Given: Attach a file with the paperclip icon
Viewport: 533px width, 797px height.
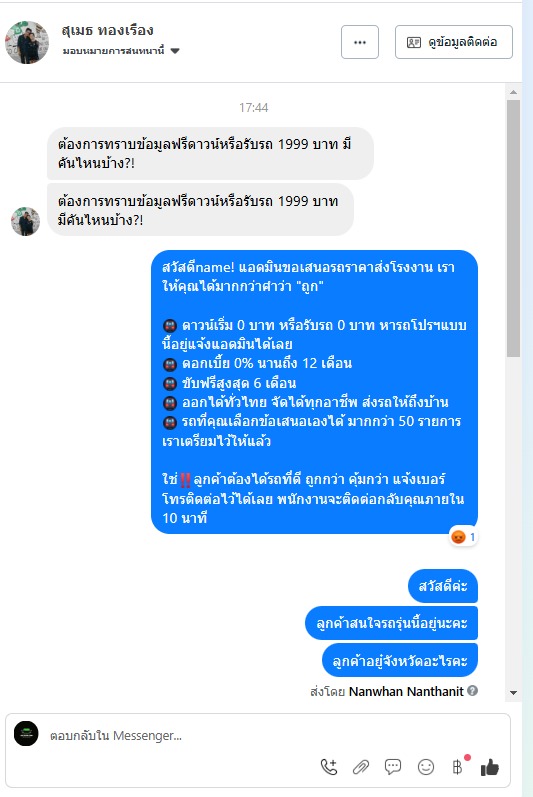Looking at the screenshot, I should [361, 767].
